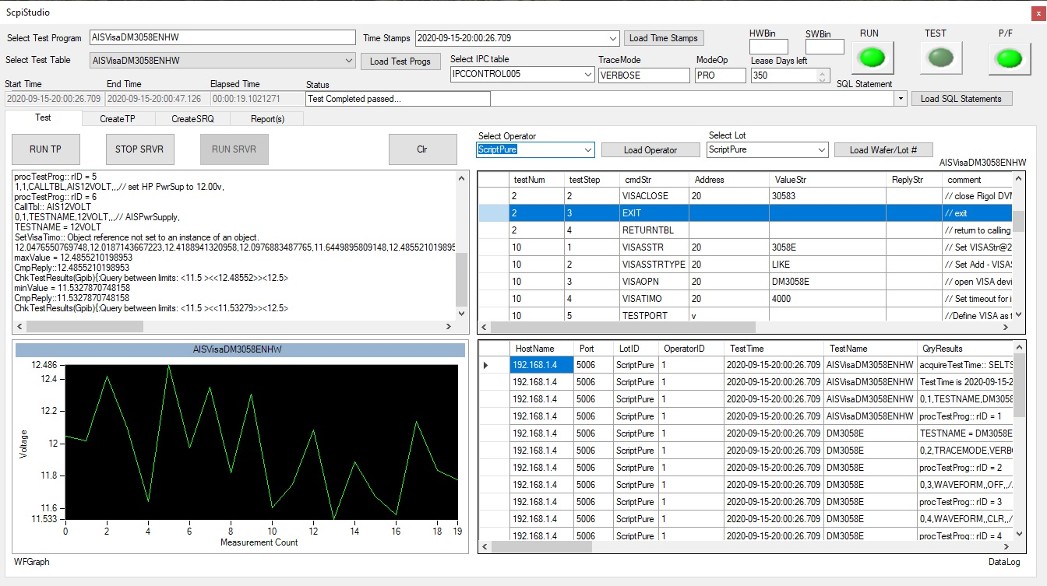
Task: Select the VISACLOSE cmdStr cell
Action: click(653, 196)
